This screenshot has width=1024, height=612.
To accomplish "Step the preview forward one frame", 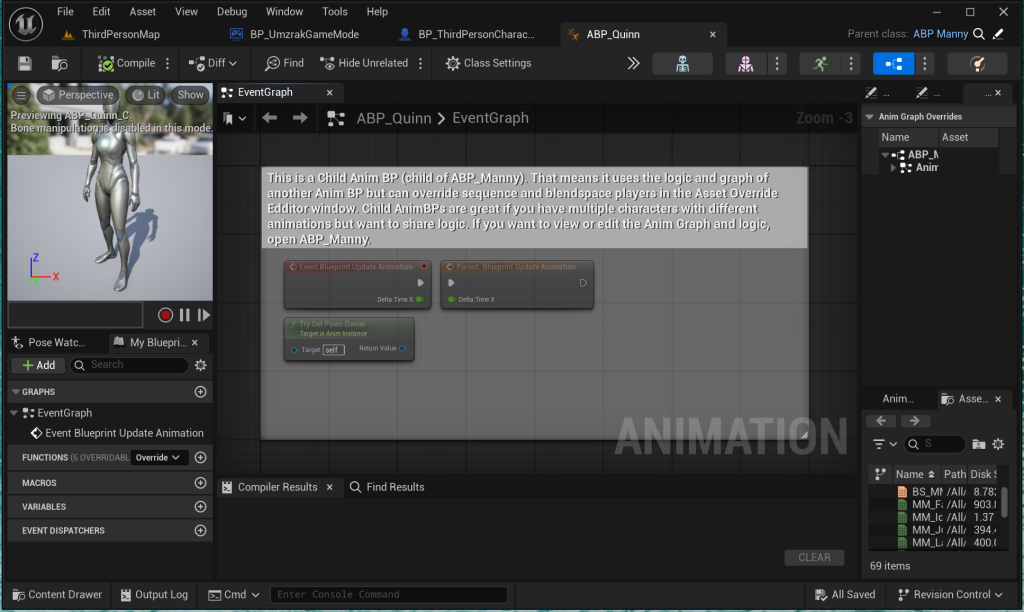I will 204,315.
